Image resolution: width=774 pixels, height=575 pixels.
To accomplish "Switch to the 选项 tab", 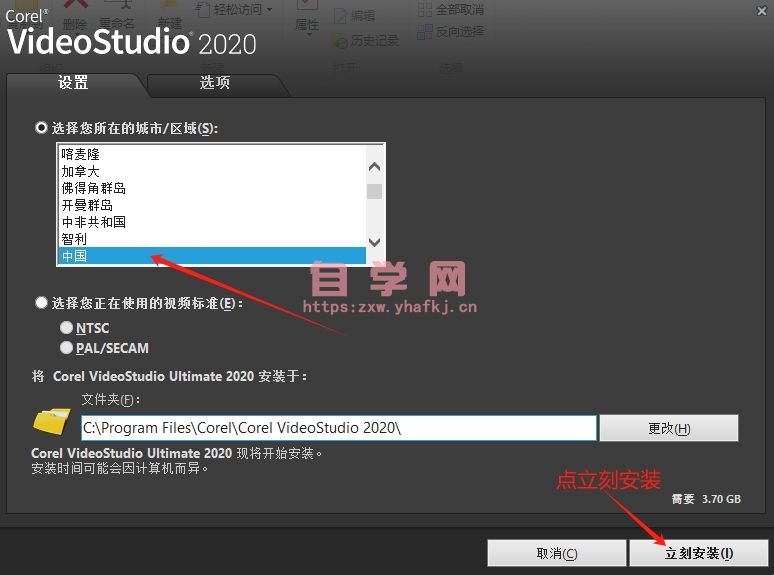I will pos(214,83).
